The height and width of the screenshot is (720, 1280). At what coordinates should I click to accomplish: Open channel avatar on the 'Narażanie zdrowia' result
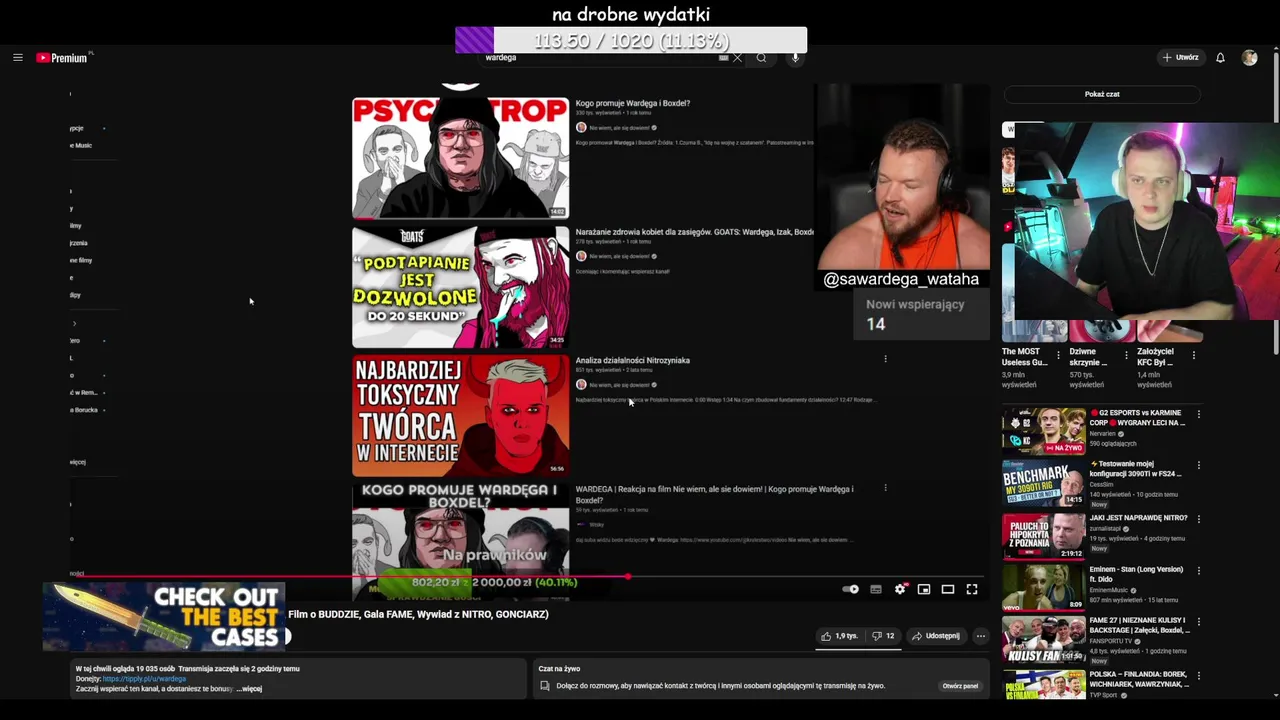(x=581, y=256)
